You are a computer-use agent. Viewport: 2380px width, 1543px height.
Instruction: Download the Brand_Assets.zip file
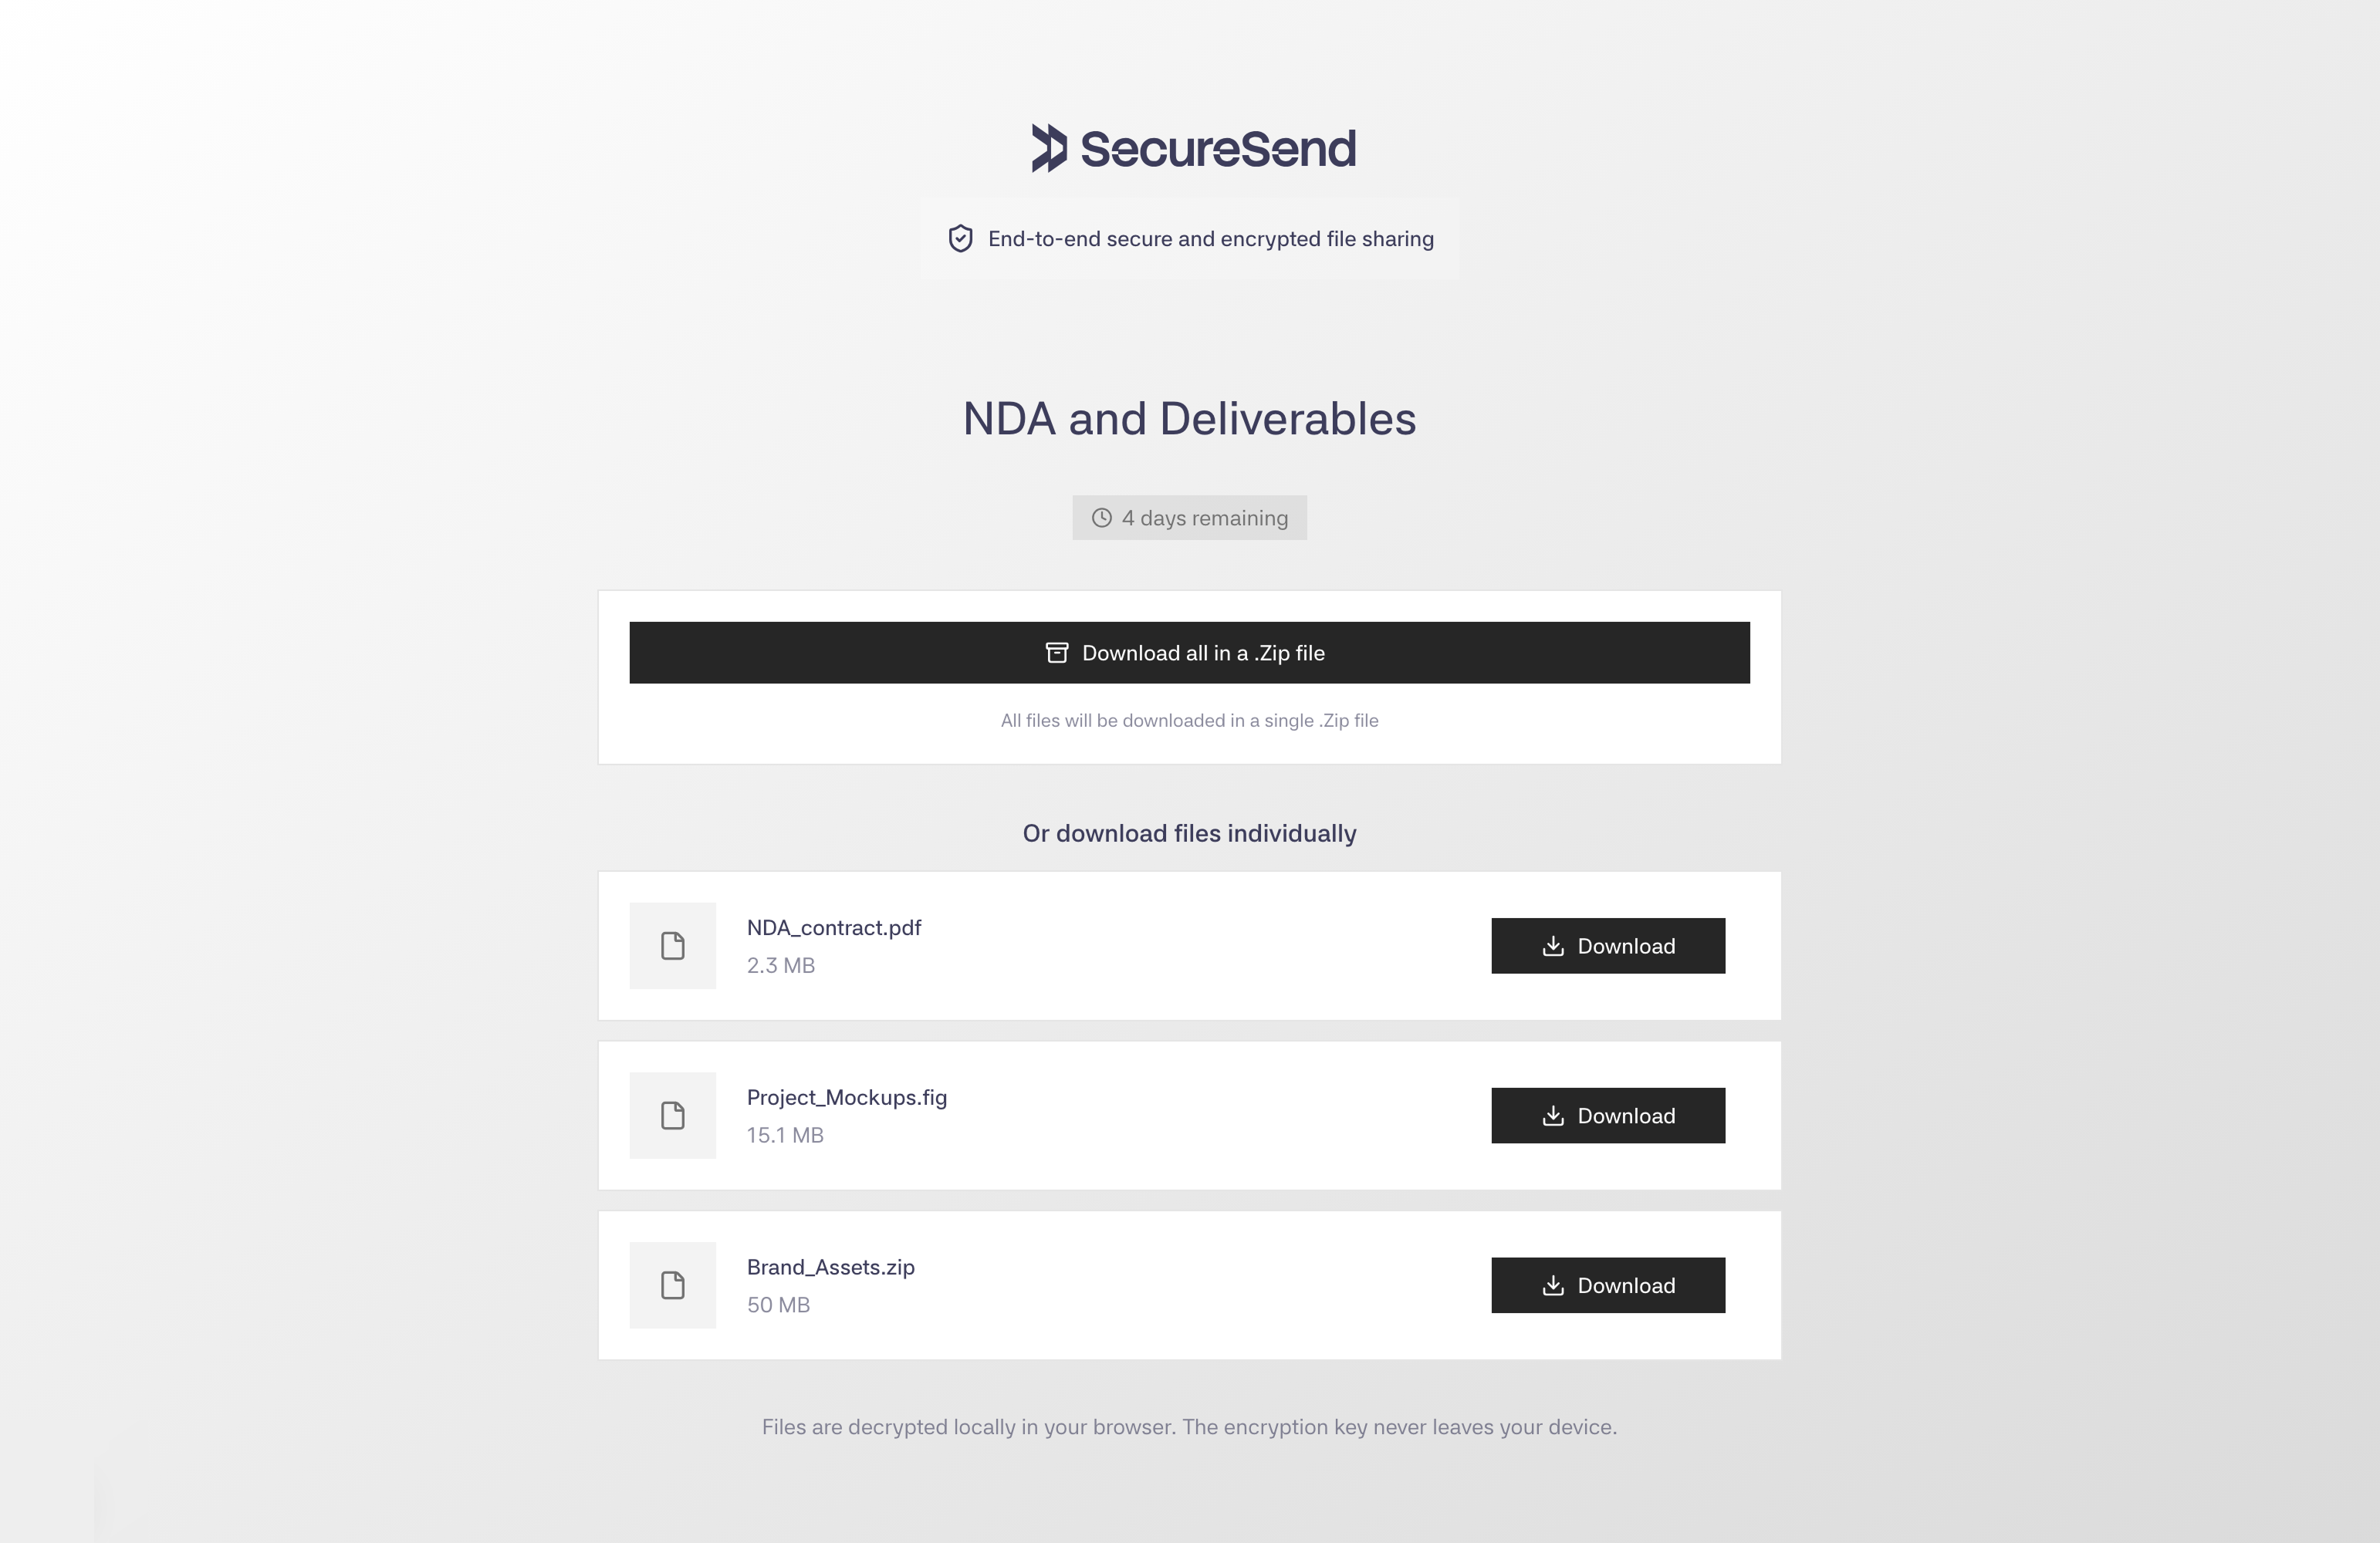coord(1608,1286)
